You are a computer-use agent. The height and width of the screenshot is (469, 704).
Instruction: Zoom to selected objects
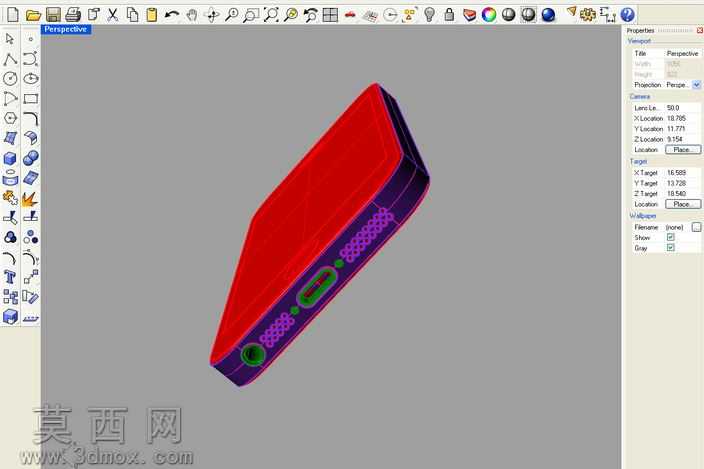point(290,15)
